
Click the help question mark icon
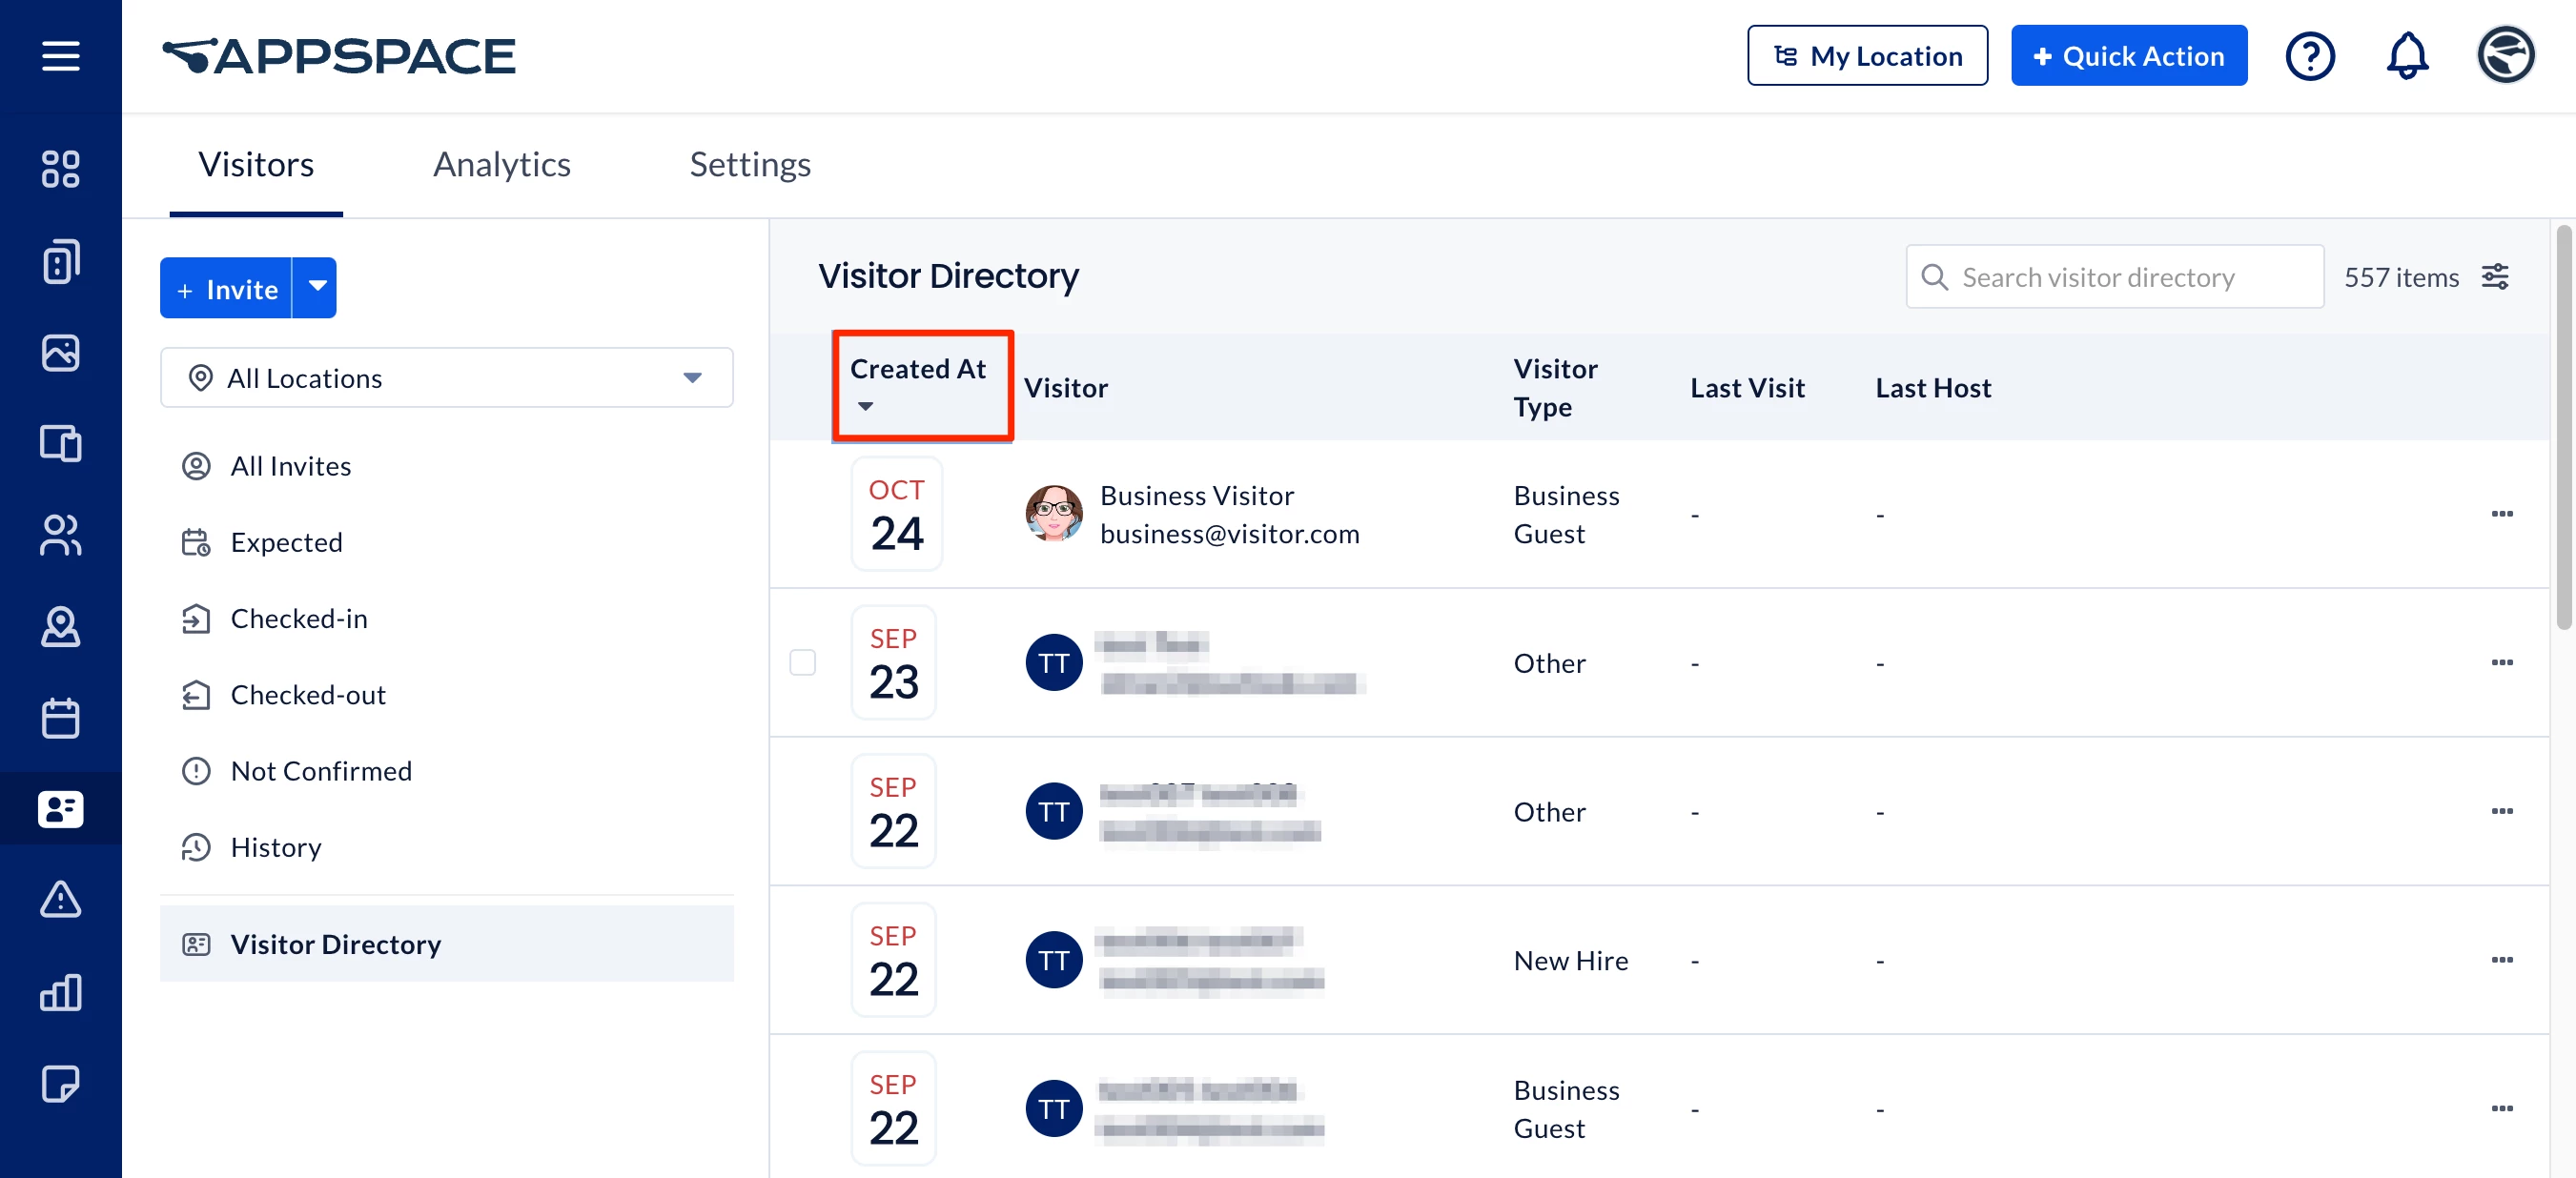(x=2309, y=56)
